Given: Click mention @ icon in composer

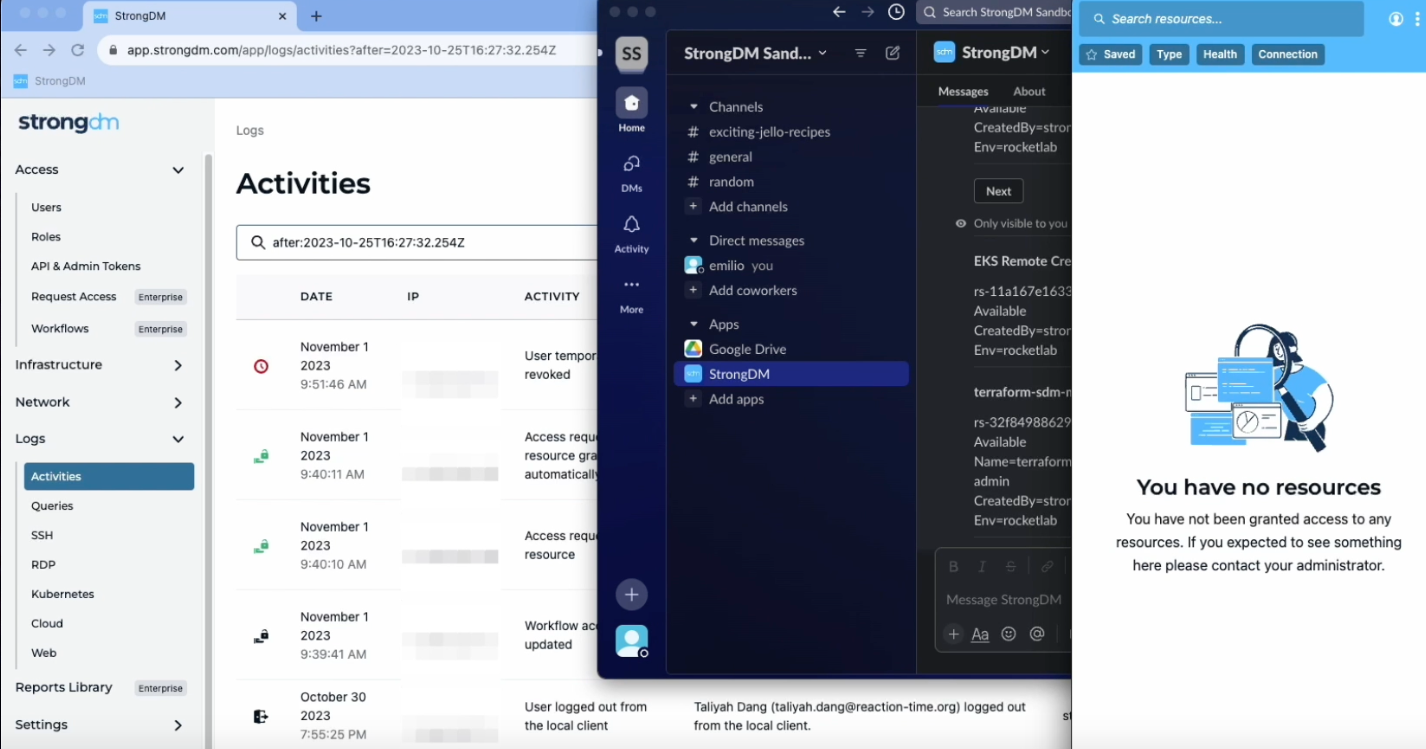Looking at the screenshot, I should (1037, 634).
